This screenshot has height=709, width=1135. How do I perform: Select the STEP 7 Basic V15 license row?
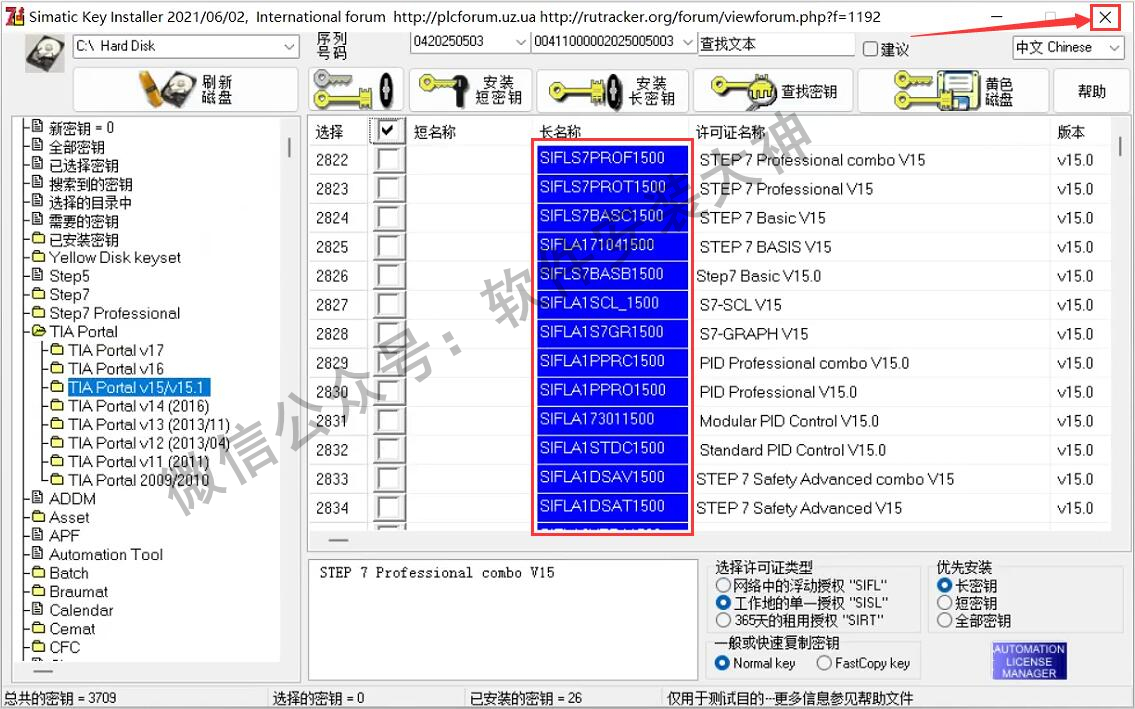click(762, 217)
